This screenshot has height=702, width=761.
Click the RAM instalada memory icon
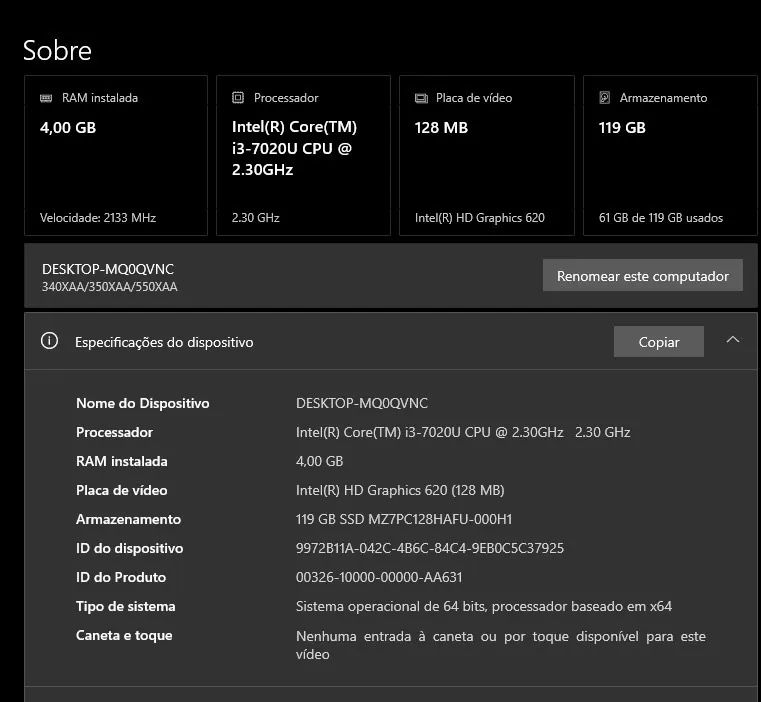tap(46, 99)
